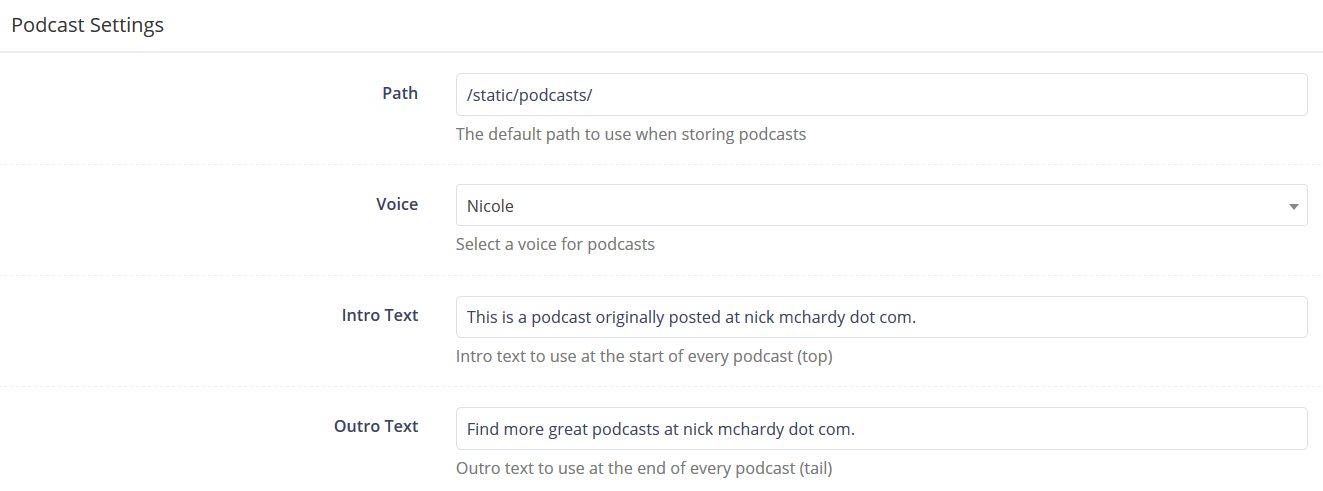Image resolution: width=1323 pixels, height=491 pixels.
Task: Focus the Intro Text input field
Action: 881,317
